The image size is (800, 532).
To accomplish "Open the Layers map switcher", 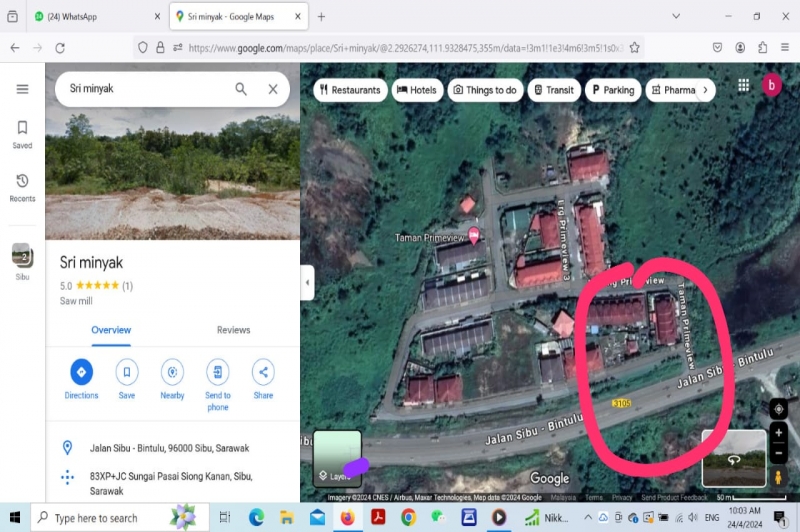I will coord(337,458).
